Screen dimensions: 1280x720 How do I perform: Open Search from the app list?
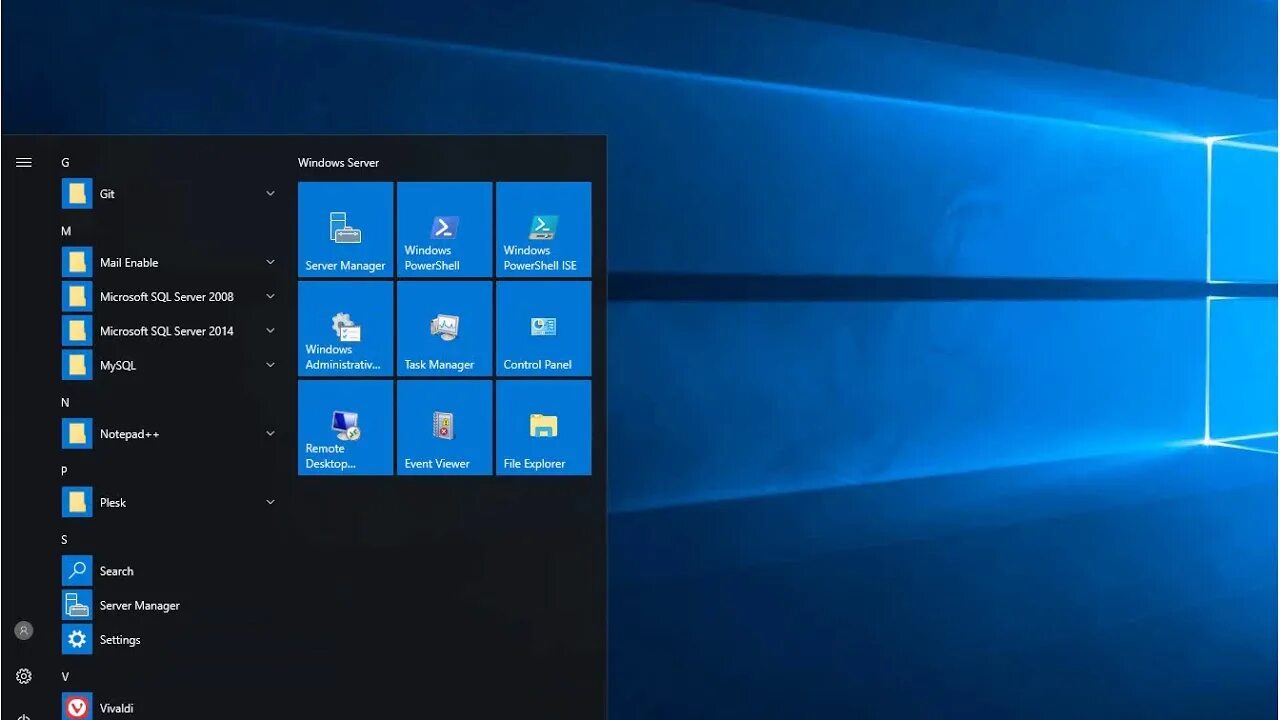pyautogui.click(x=170, y=571)
